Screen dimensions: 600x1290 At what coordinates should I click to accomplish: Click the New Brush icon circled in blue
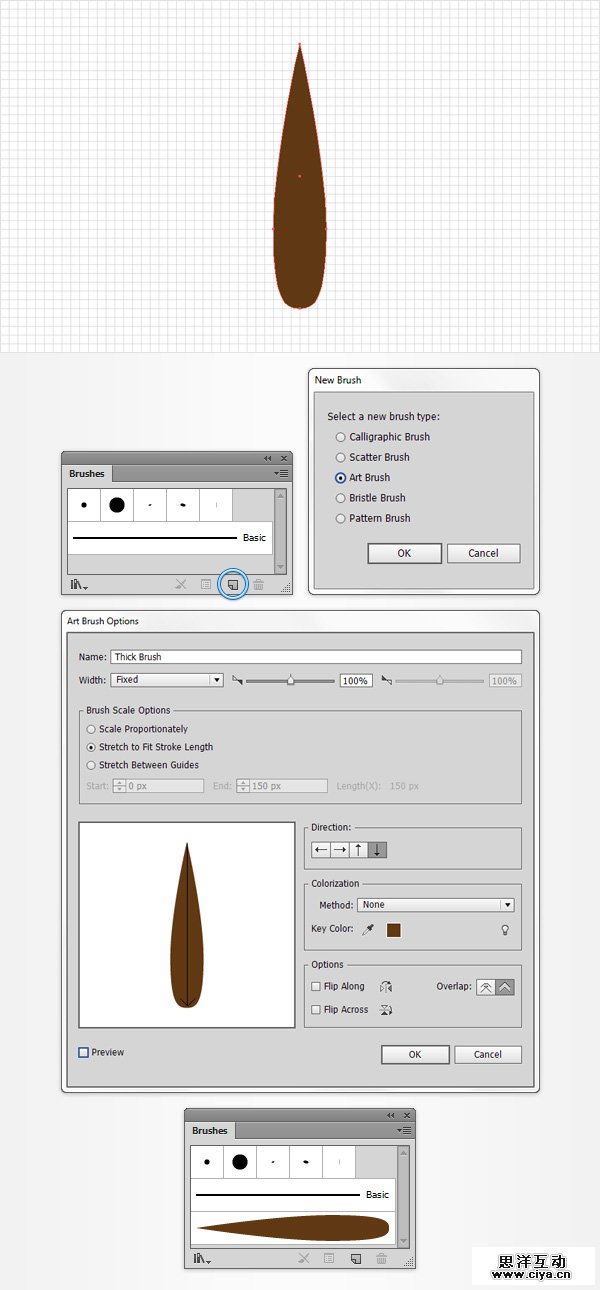232,584
